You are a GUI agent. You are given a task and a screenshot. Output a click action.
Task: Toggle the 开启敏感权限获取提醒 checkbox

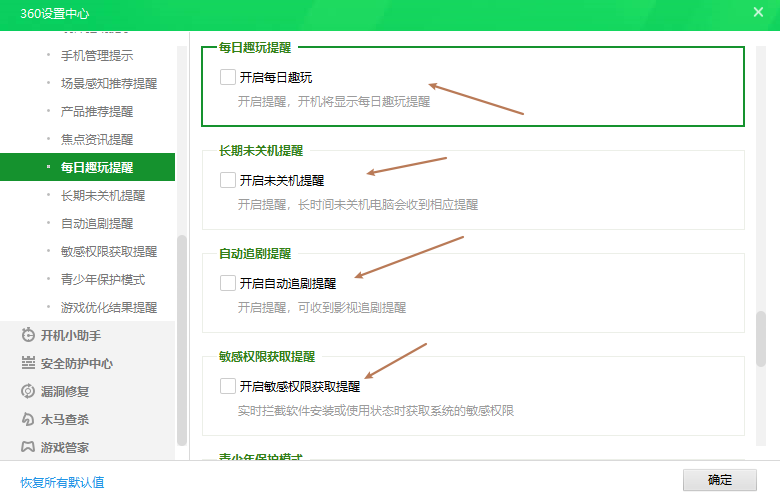click(x=228, y=386)
